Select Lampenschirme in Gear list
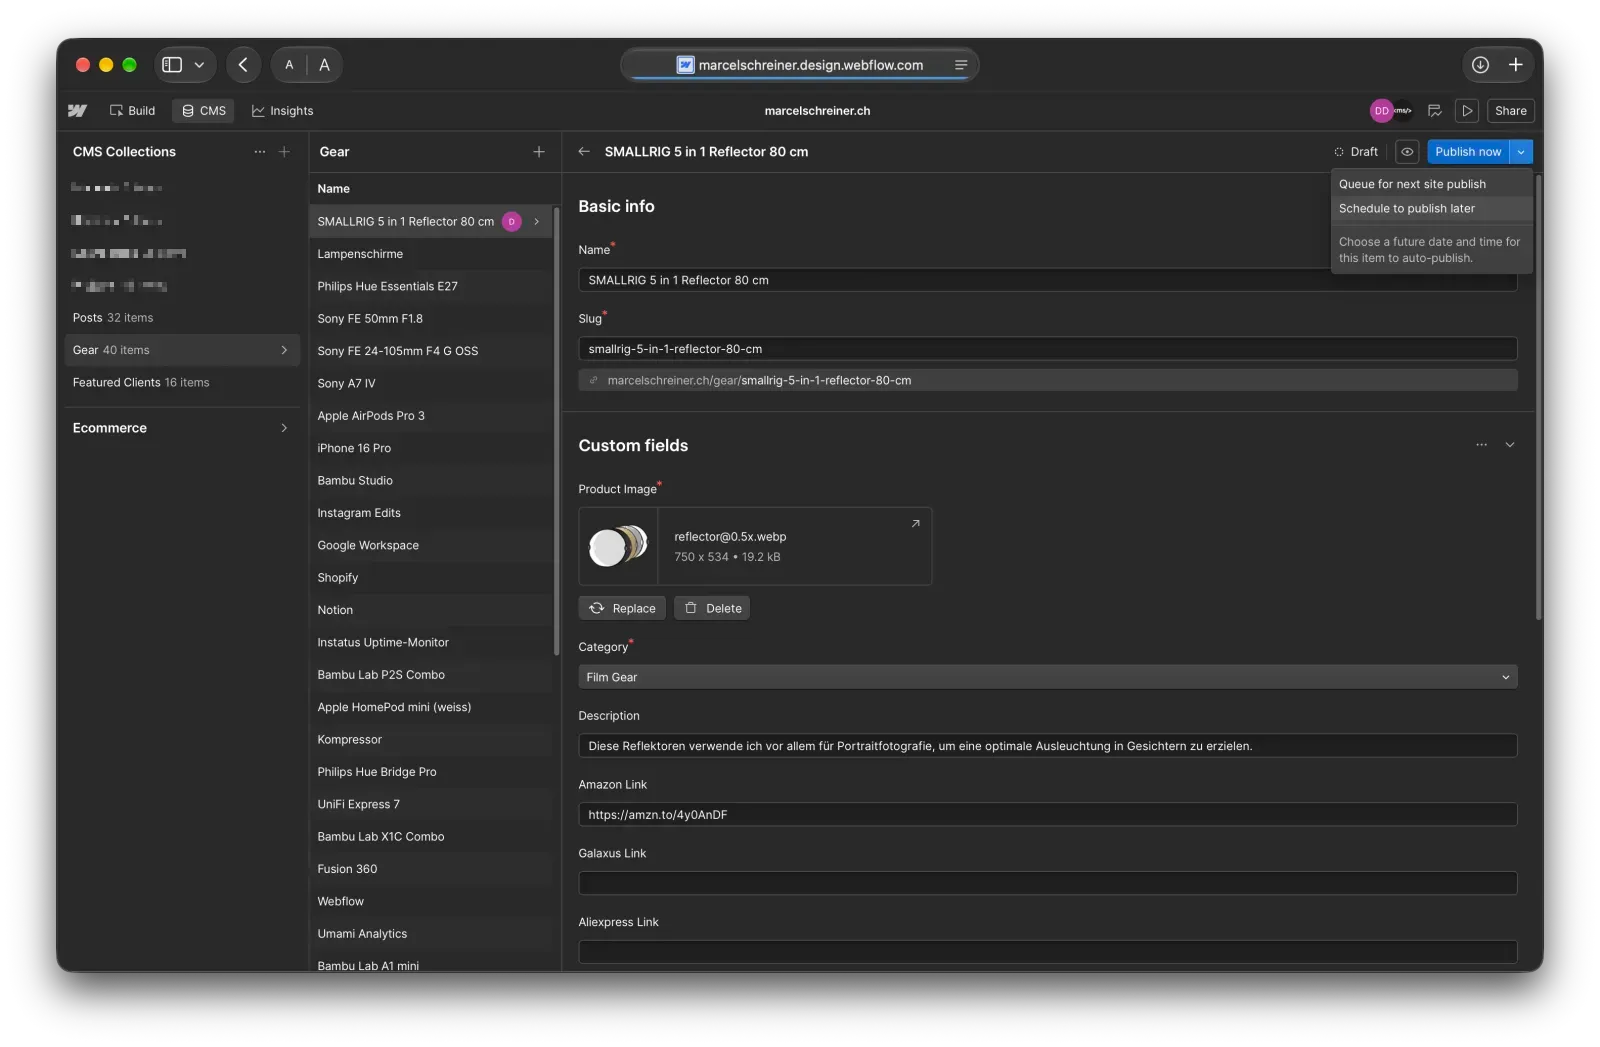This screenshot has height=1047, width=1600. [430, 254]
